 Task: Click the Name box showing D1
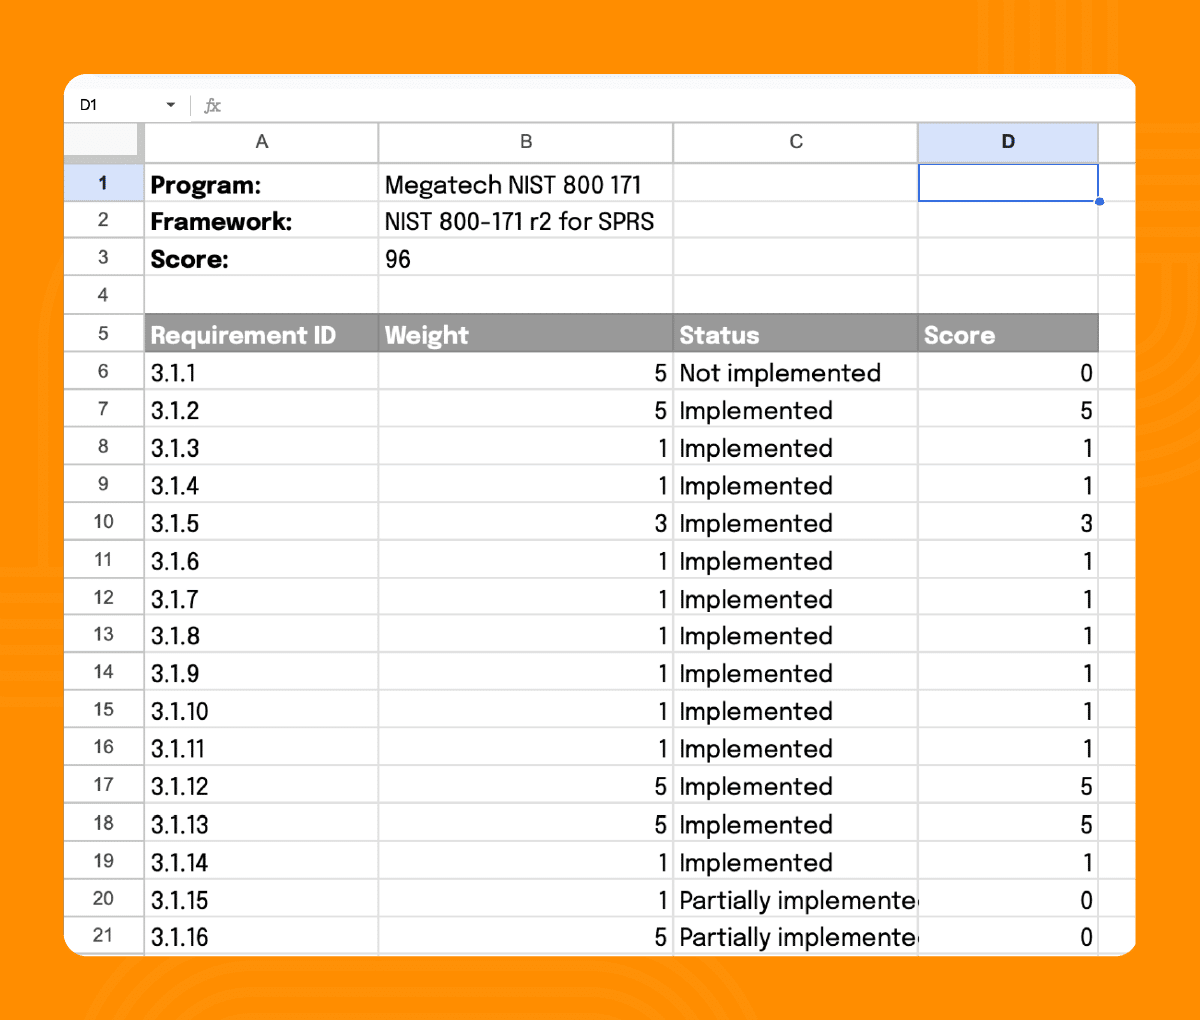point(115,105)
